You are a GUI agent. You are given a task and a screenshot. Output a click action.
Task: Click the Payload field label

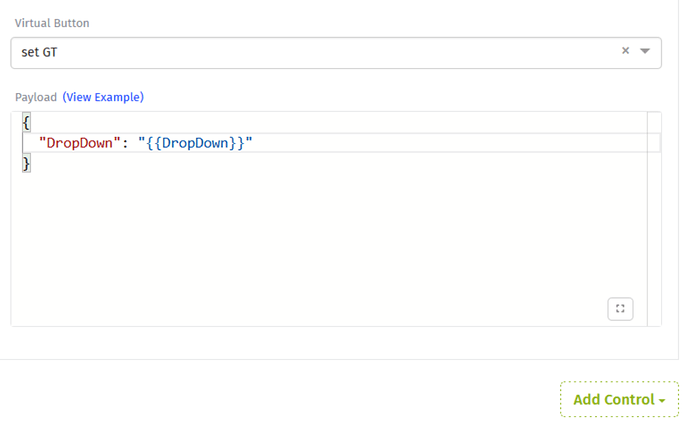pos(36,97)
